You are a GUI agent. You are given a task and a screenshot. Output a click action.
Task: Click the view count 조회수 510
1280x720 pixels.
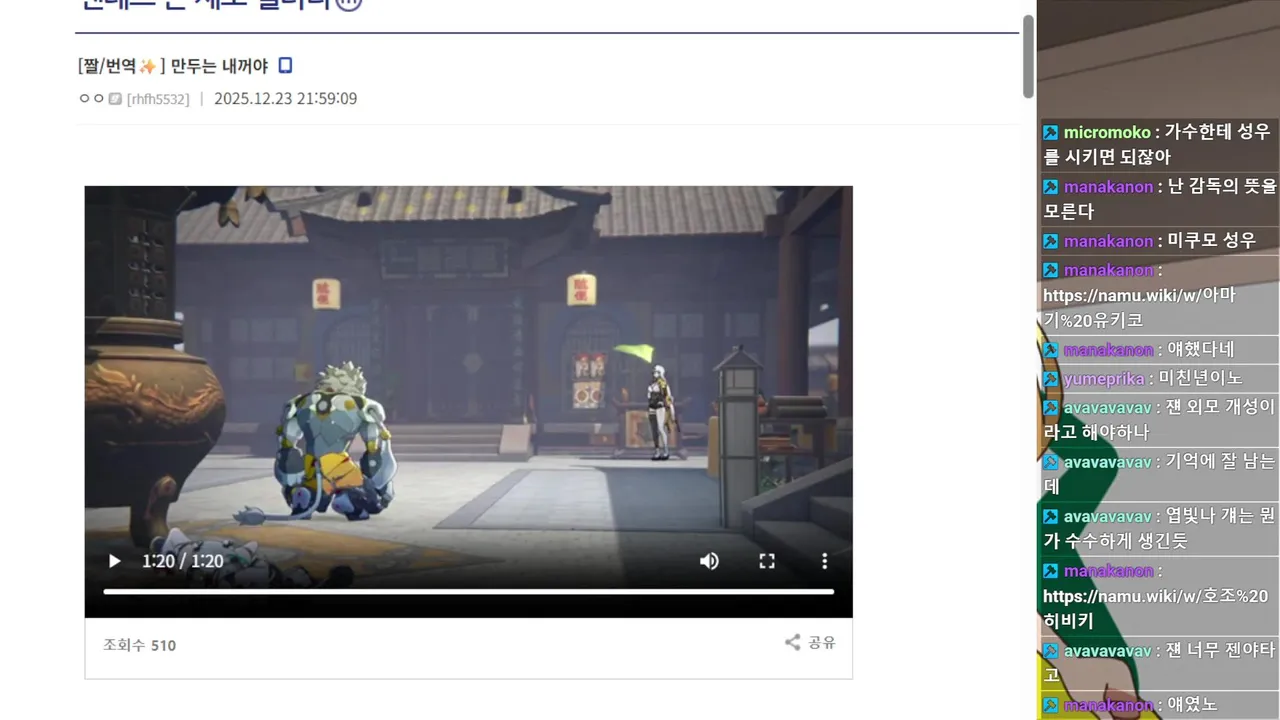tap(139, 645)
